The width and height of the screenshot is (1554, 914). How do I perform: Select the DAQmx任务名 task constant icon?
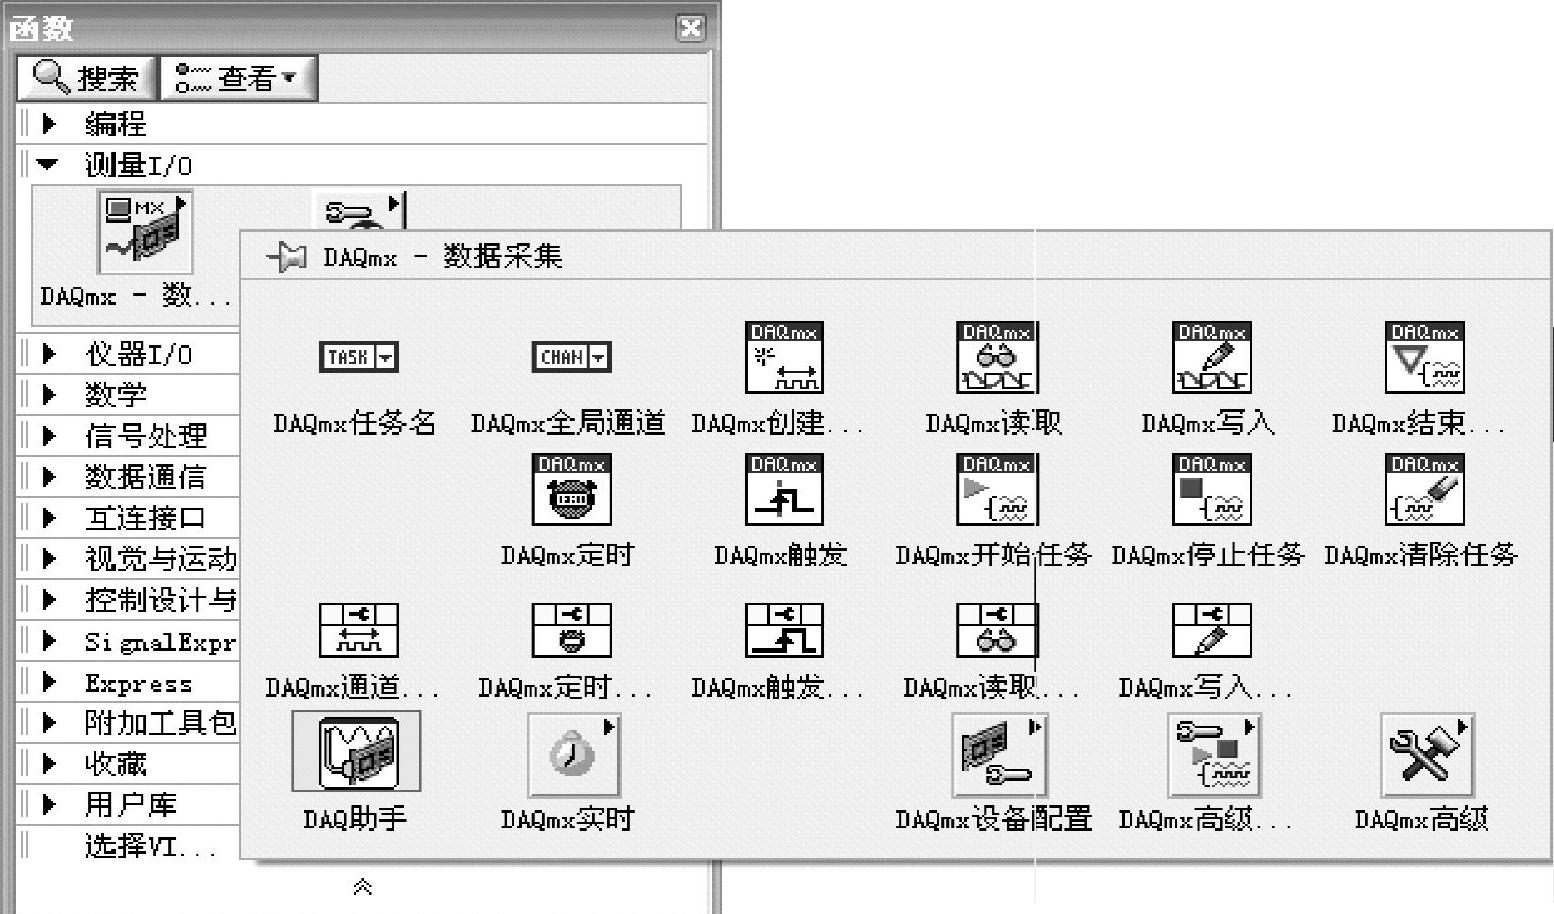point(358,356)
